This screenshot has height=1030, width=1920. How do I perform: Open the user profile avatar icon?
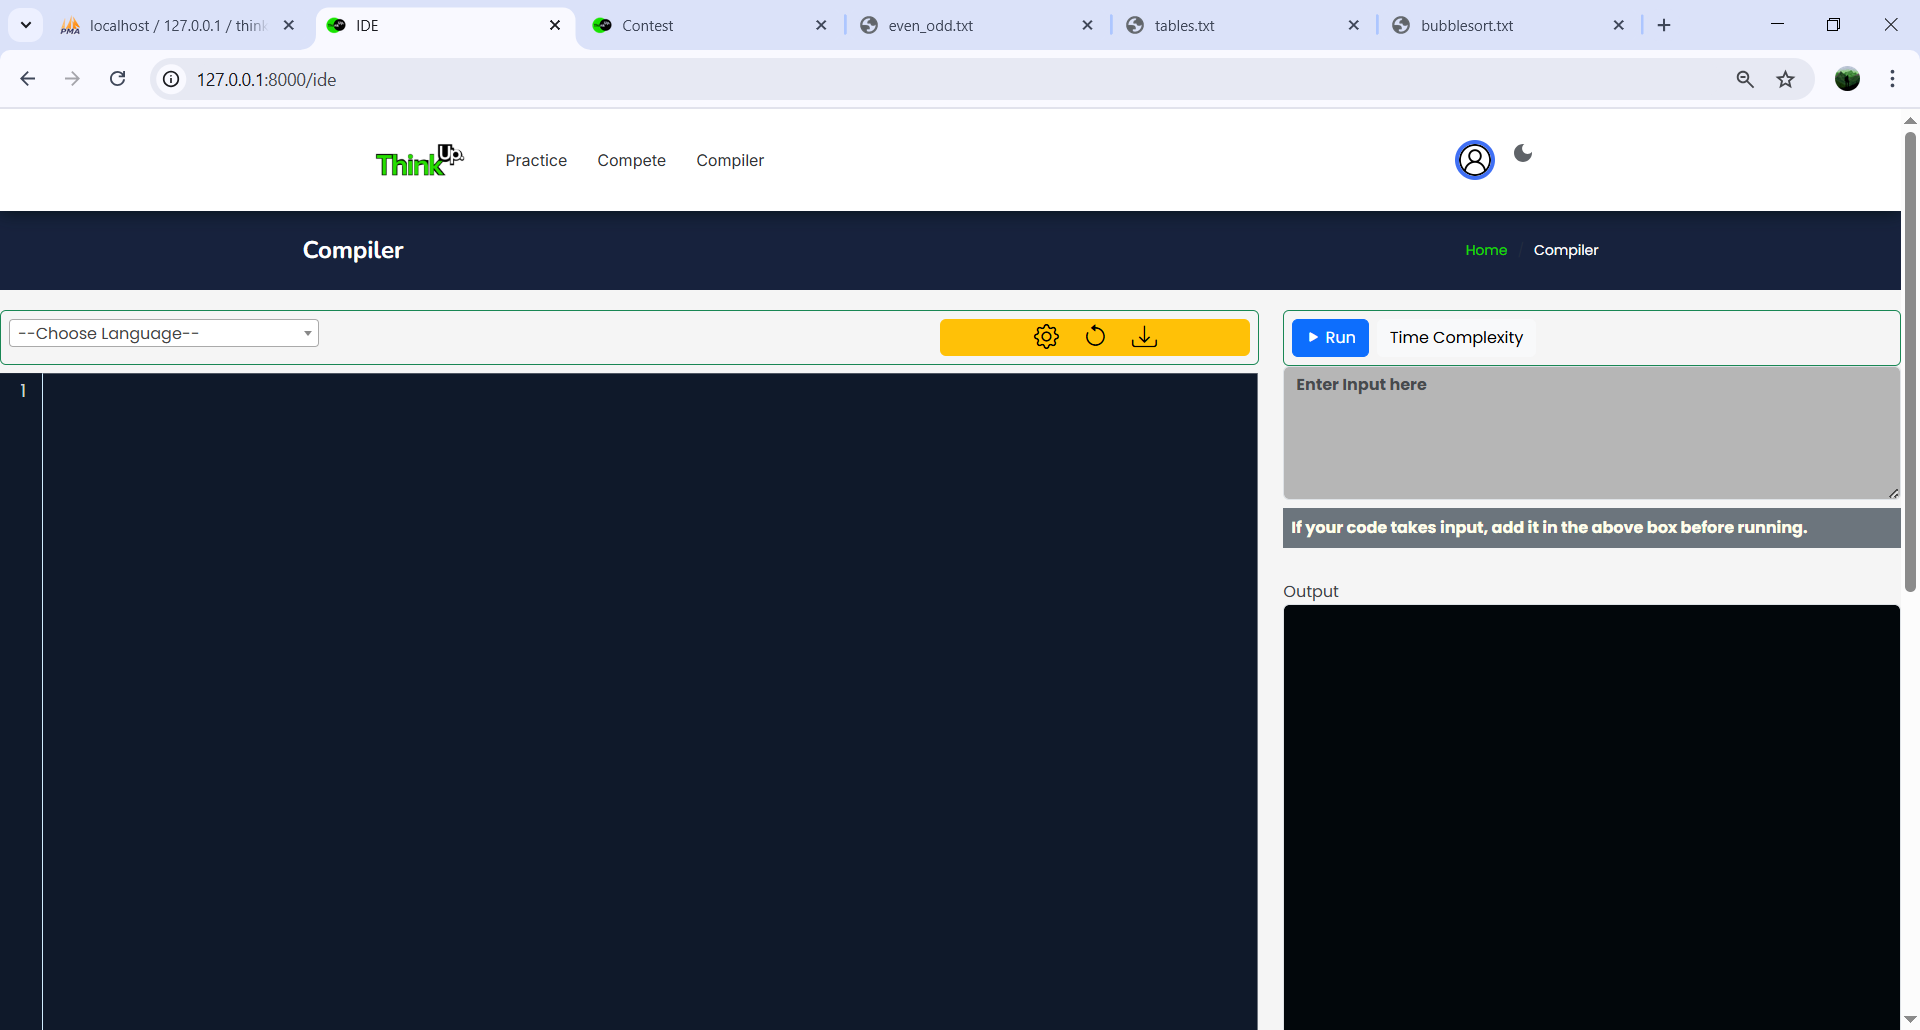click(x=1474, y=160)
